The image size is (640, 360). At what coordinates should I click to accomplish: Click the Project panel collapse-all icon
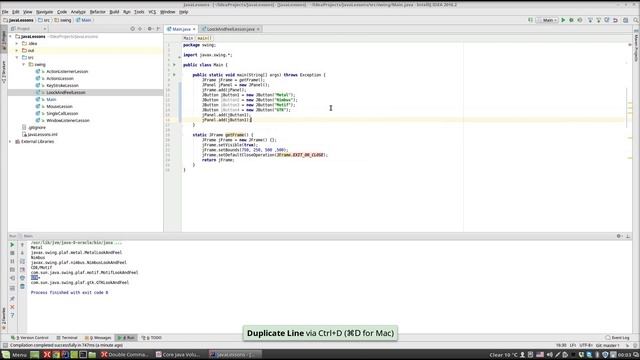click(140, 29)
